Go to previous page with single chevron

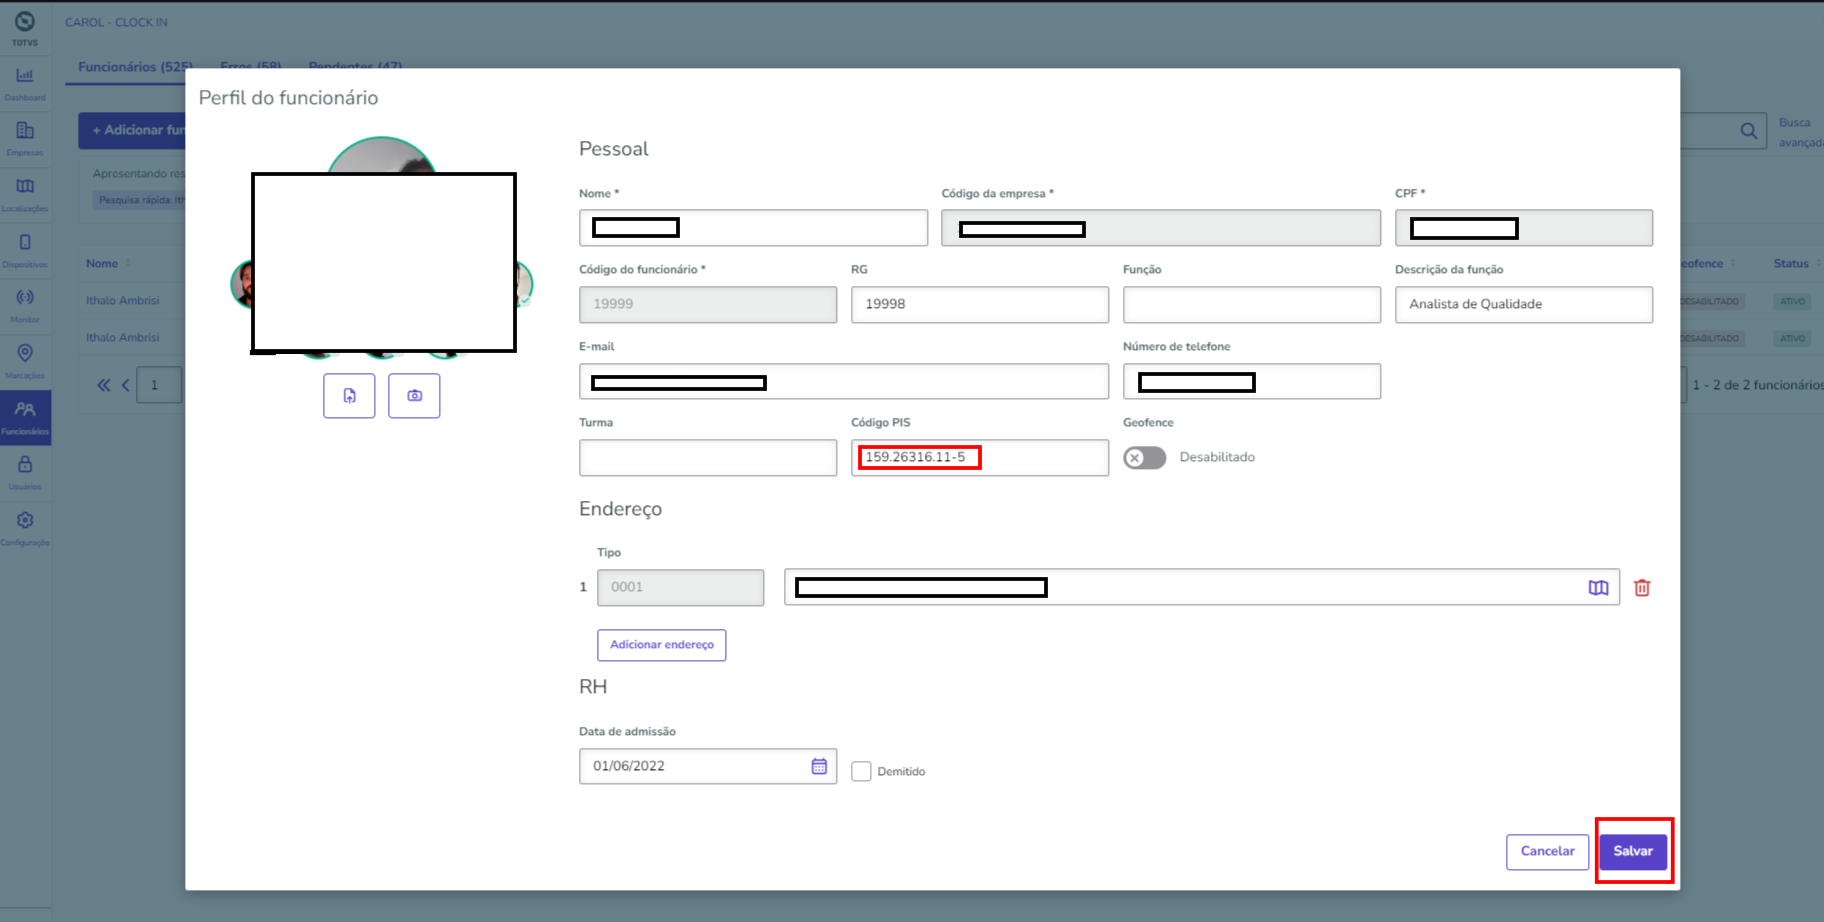(126, 385)
